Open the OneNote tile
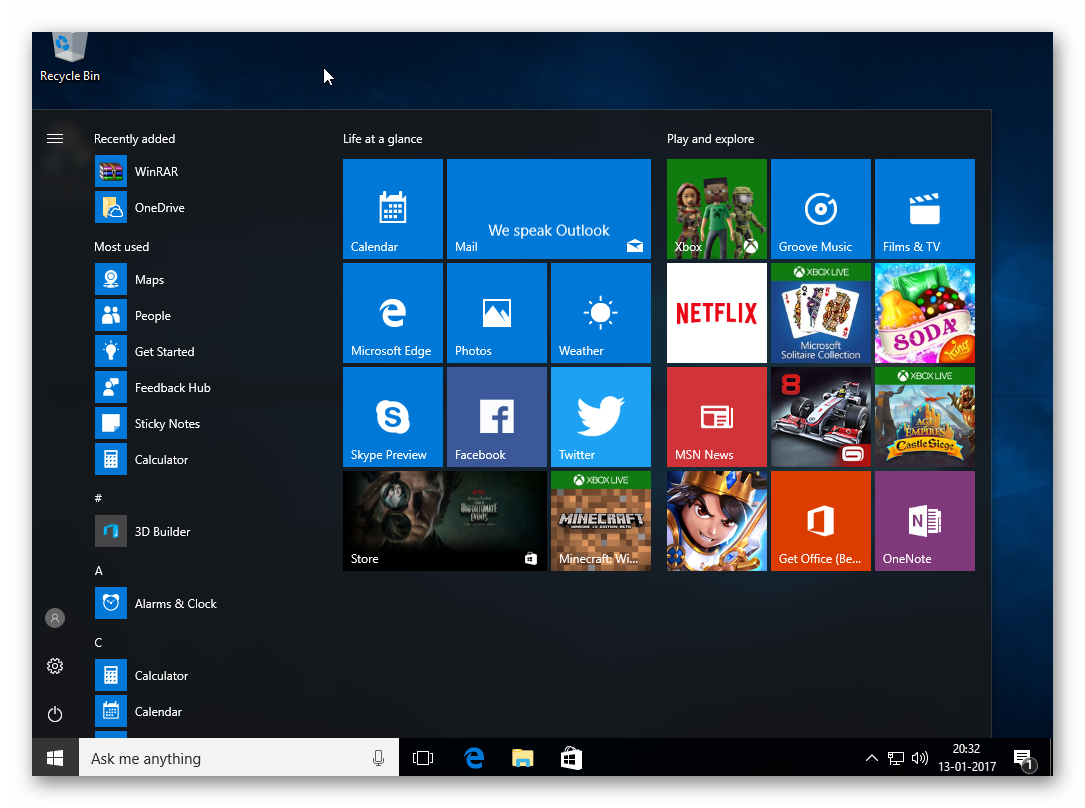The image size is (1085, 808). click(924, 521)
